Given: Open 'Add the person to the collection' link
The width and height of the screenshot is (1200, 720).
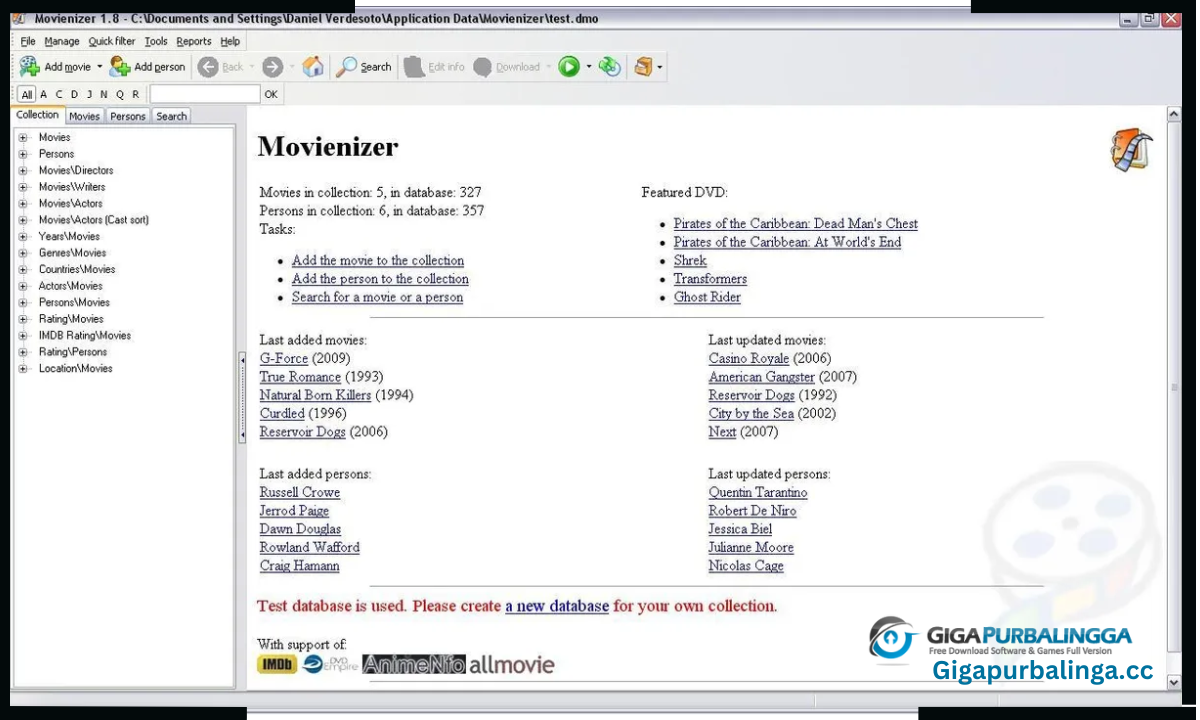Looking at the screenshot, I should click(x=380, y=279).
